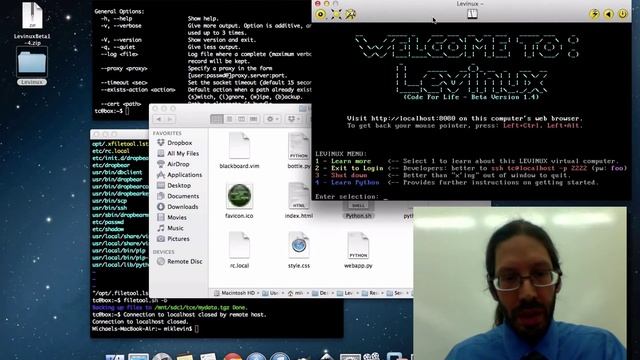Click the bottom Terminal prompt after miklevin$
The image size is (640, 360).
point(197,329)
